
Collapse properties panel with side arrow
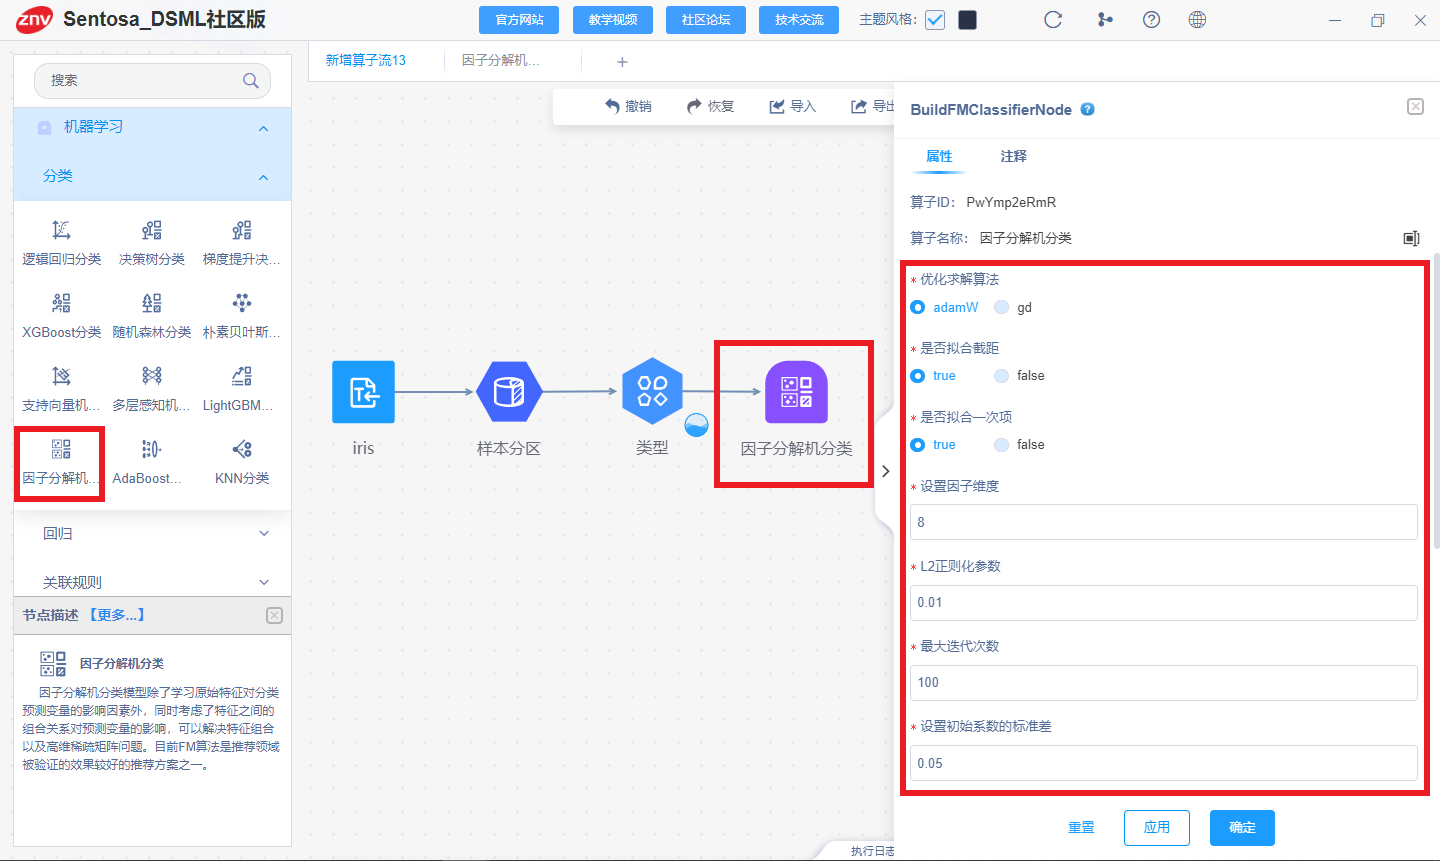pyautogui.click(x=885, y=471)
